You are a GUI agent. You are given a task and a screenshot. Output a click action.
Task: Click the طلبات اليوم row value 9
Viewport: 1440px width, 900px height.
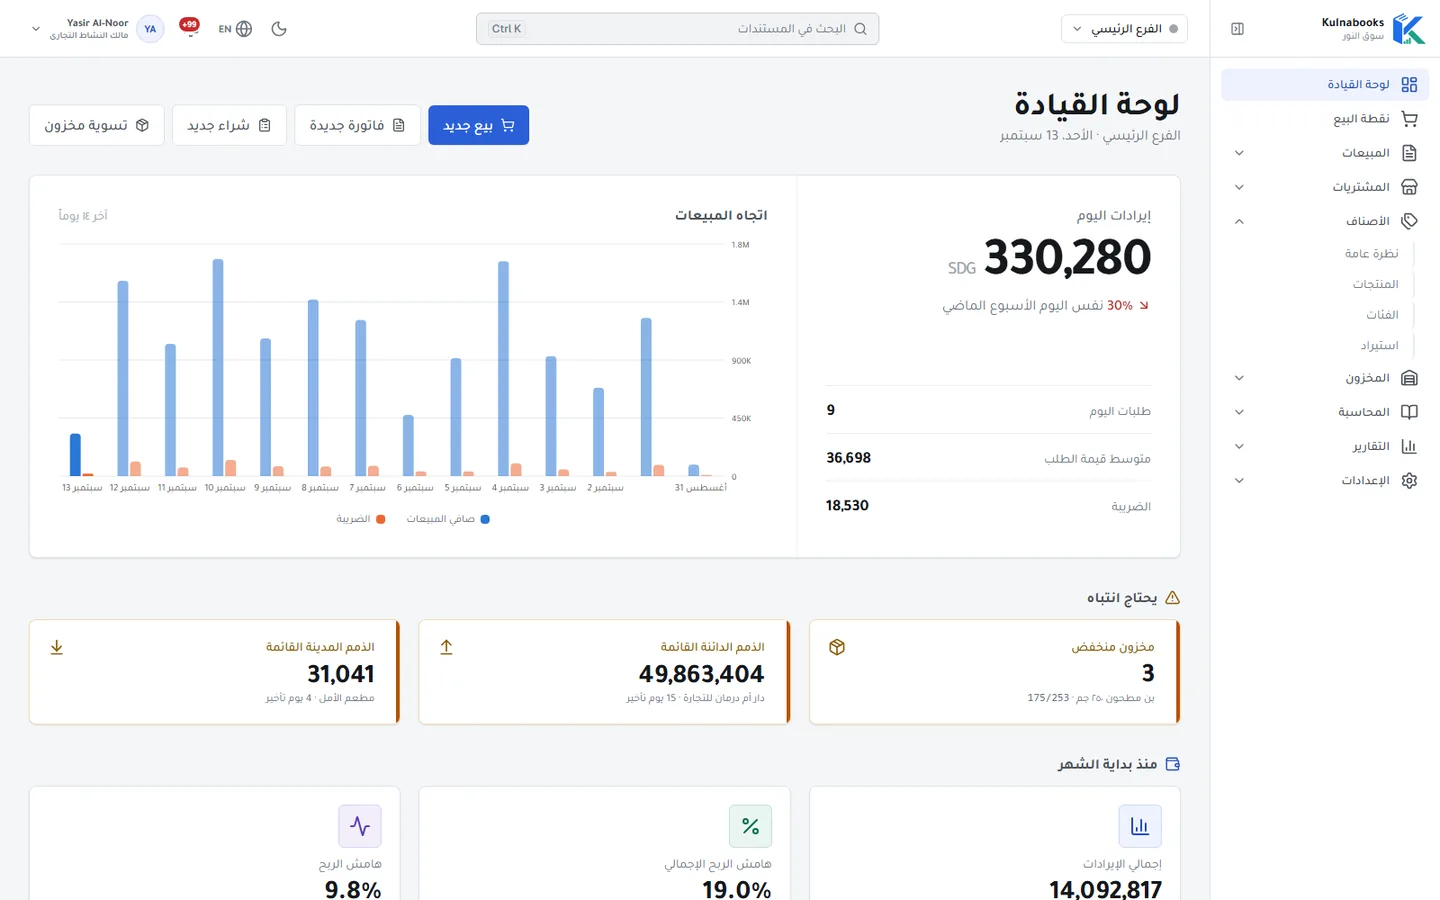point(831,410)
